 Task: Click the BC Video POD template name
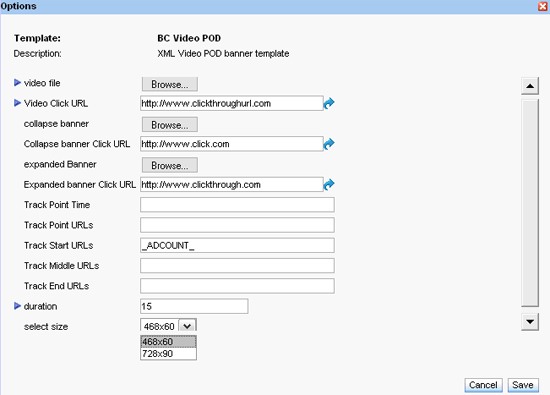pyautogui.click(x=189, y=38)
